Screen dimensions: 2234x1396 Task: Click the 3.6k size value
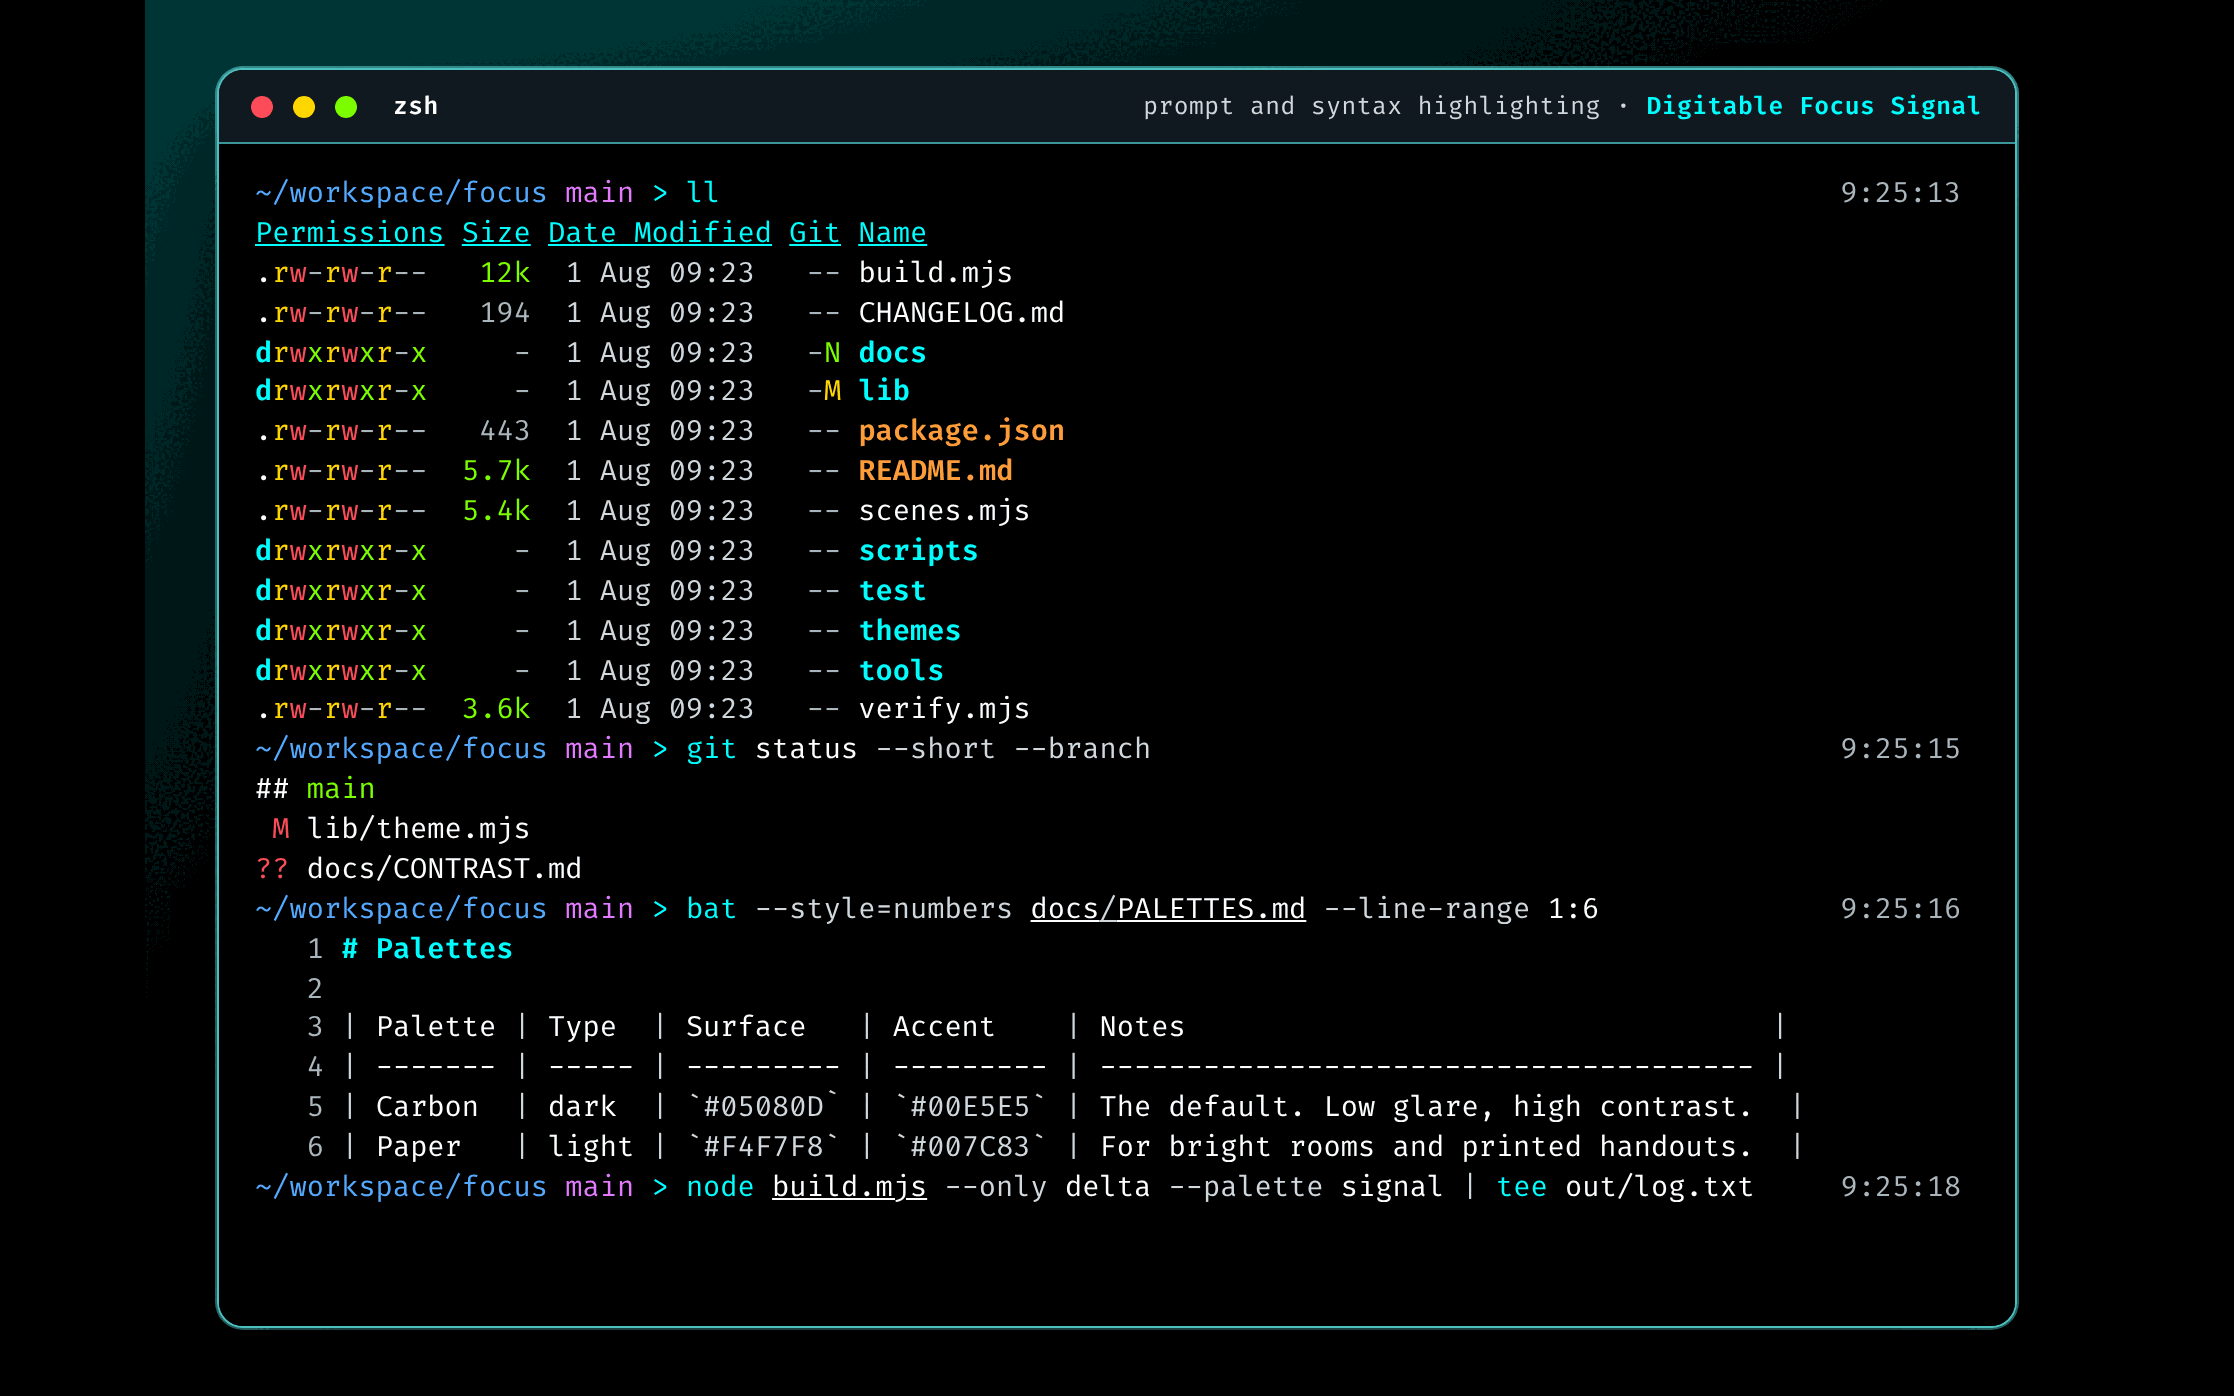click(496, 709)
